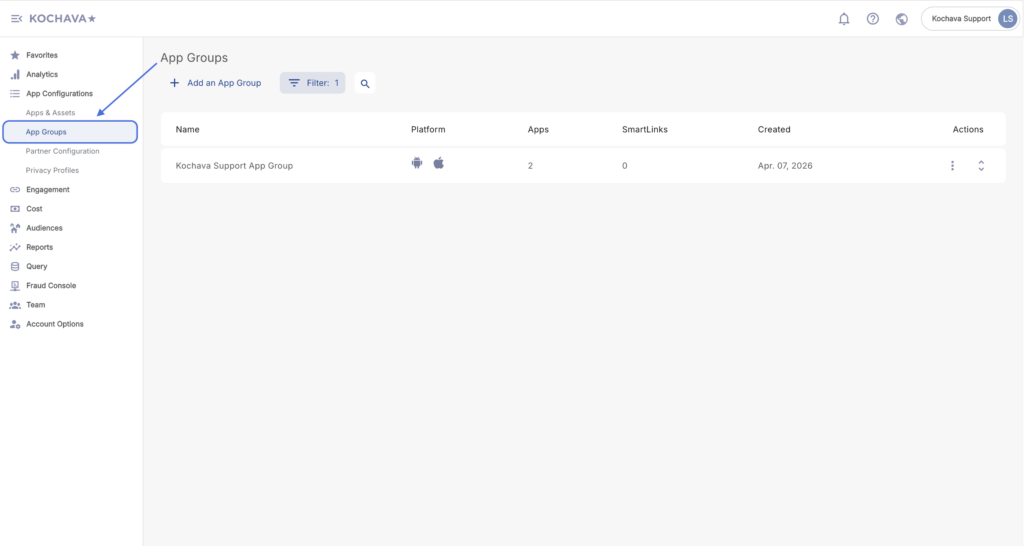Click the help question mark icon
This screenshot has height=546, width=1024.
point(873,19)
